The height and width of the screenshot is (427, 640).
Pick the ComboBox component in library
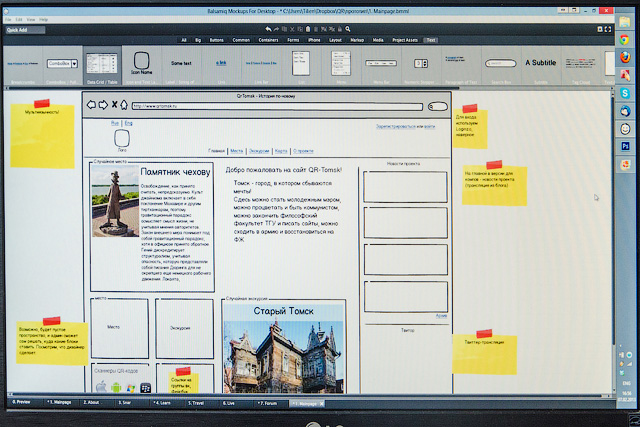(62, 65)
